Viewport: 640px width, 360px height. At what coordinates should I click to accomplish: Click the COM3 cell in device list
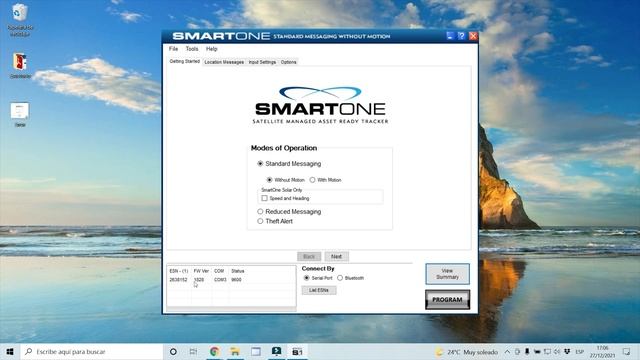pos(220,280)
